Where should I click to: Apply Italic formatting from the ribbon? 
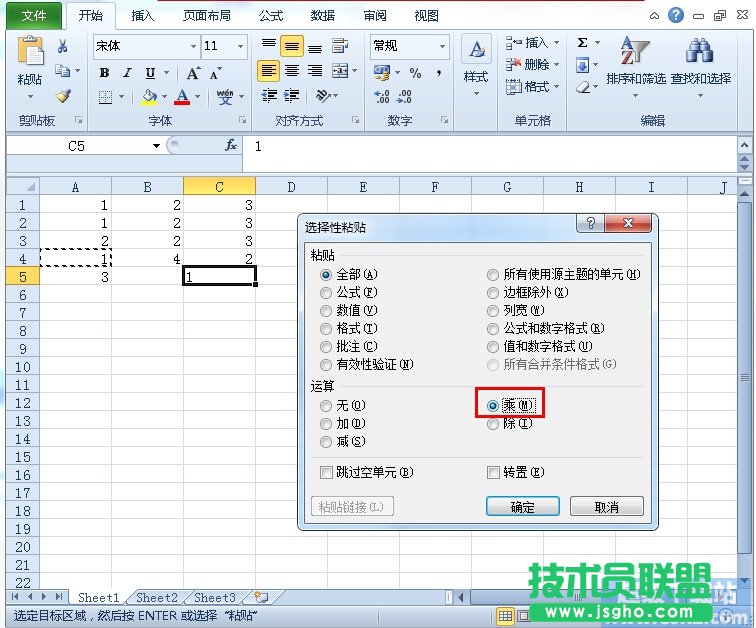tap(128, 73)
